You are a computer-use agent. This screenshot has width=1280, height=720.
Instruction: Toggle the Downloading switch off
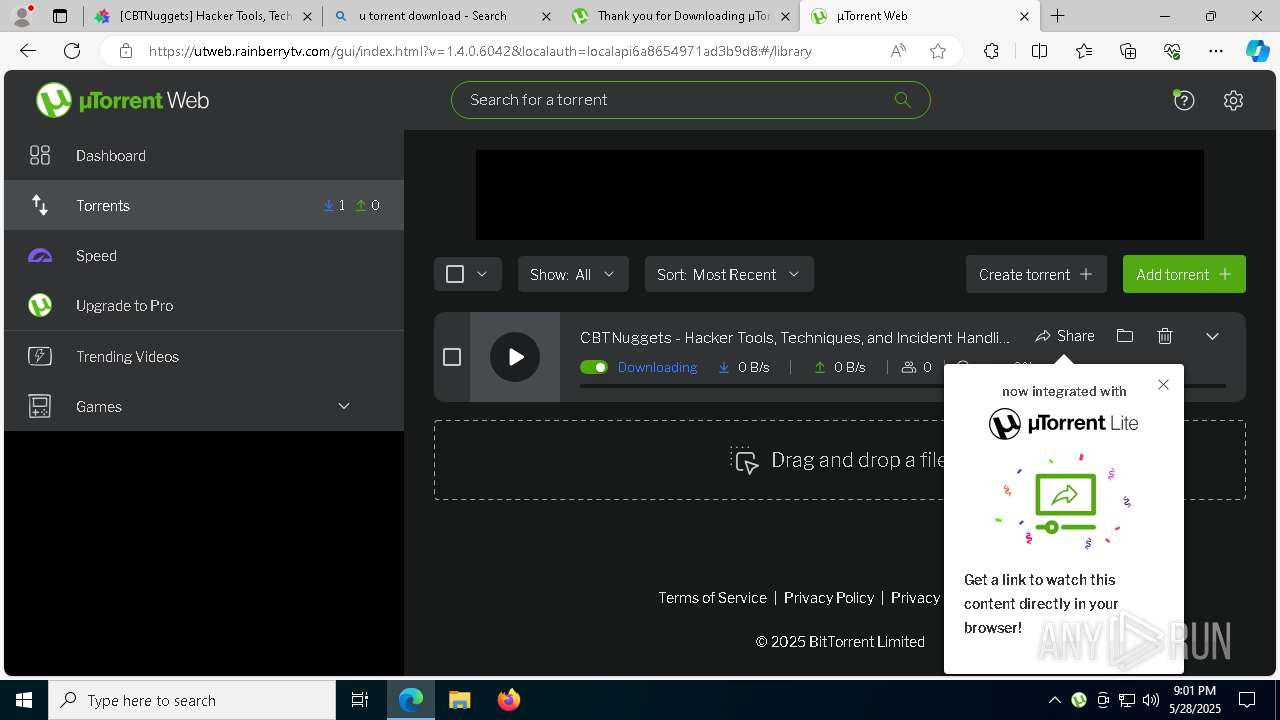tap(594, 367)
